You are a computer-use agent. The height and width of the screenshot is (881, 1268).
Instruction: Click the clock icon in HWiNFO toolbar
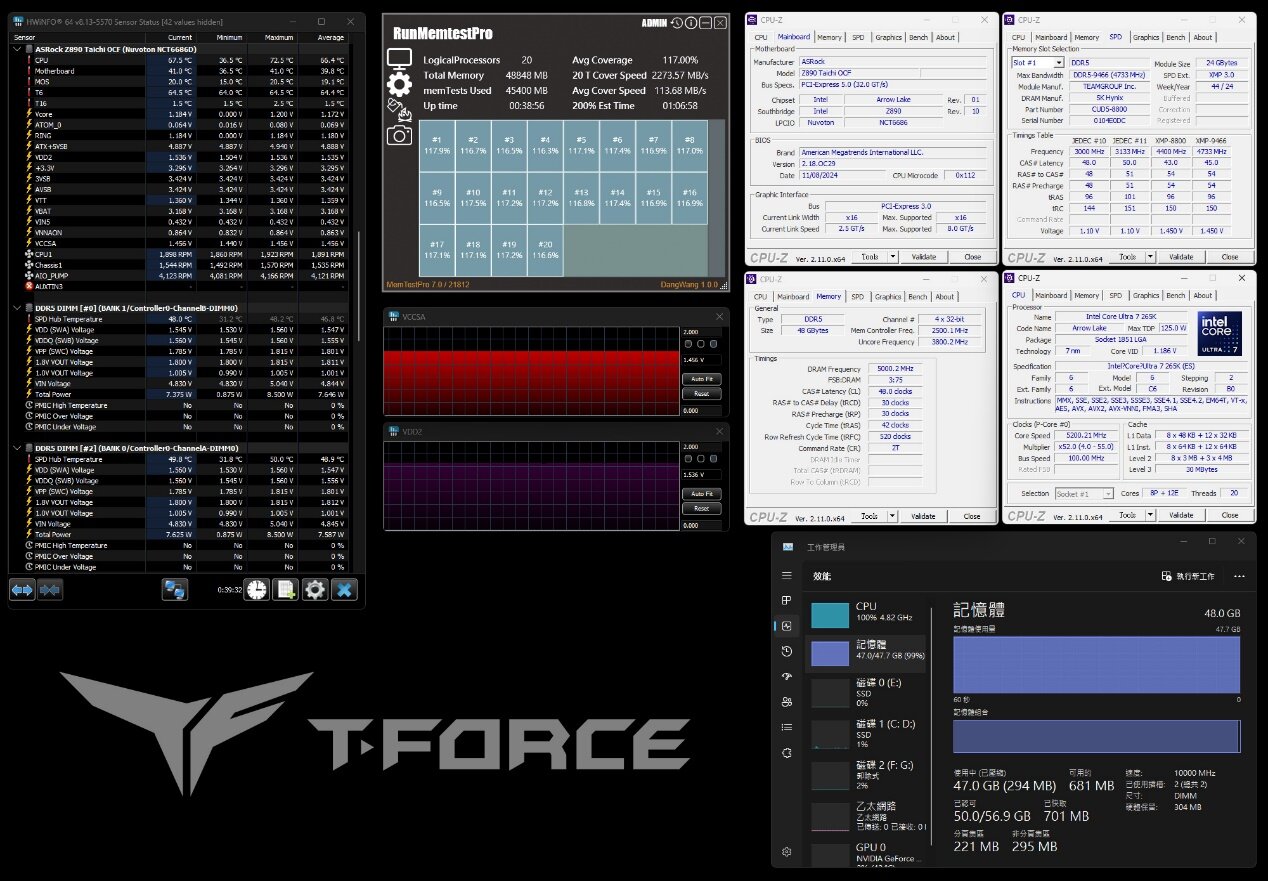[x=257, y=590]
